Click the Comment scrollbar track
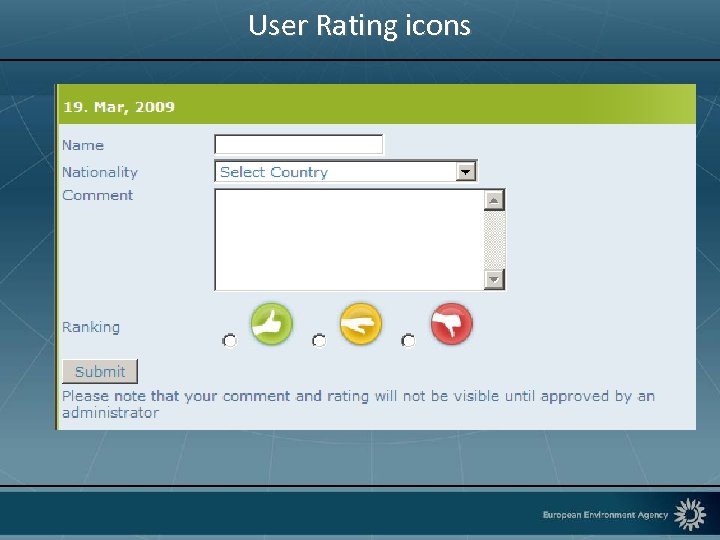This screenshot has height=540, width=720. tap(494, 240)
